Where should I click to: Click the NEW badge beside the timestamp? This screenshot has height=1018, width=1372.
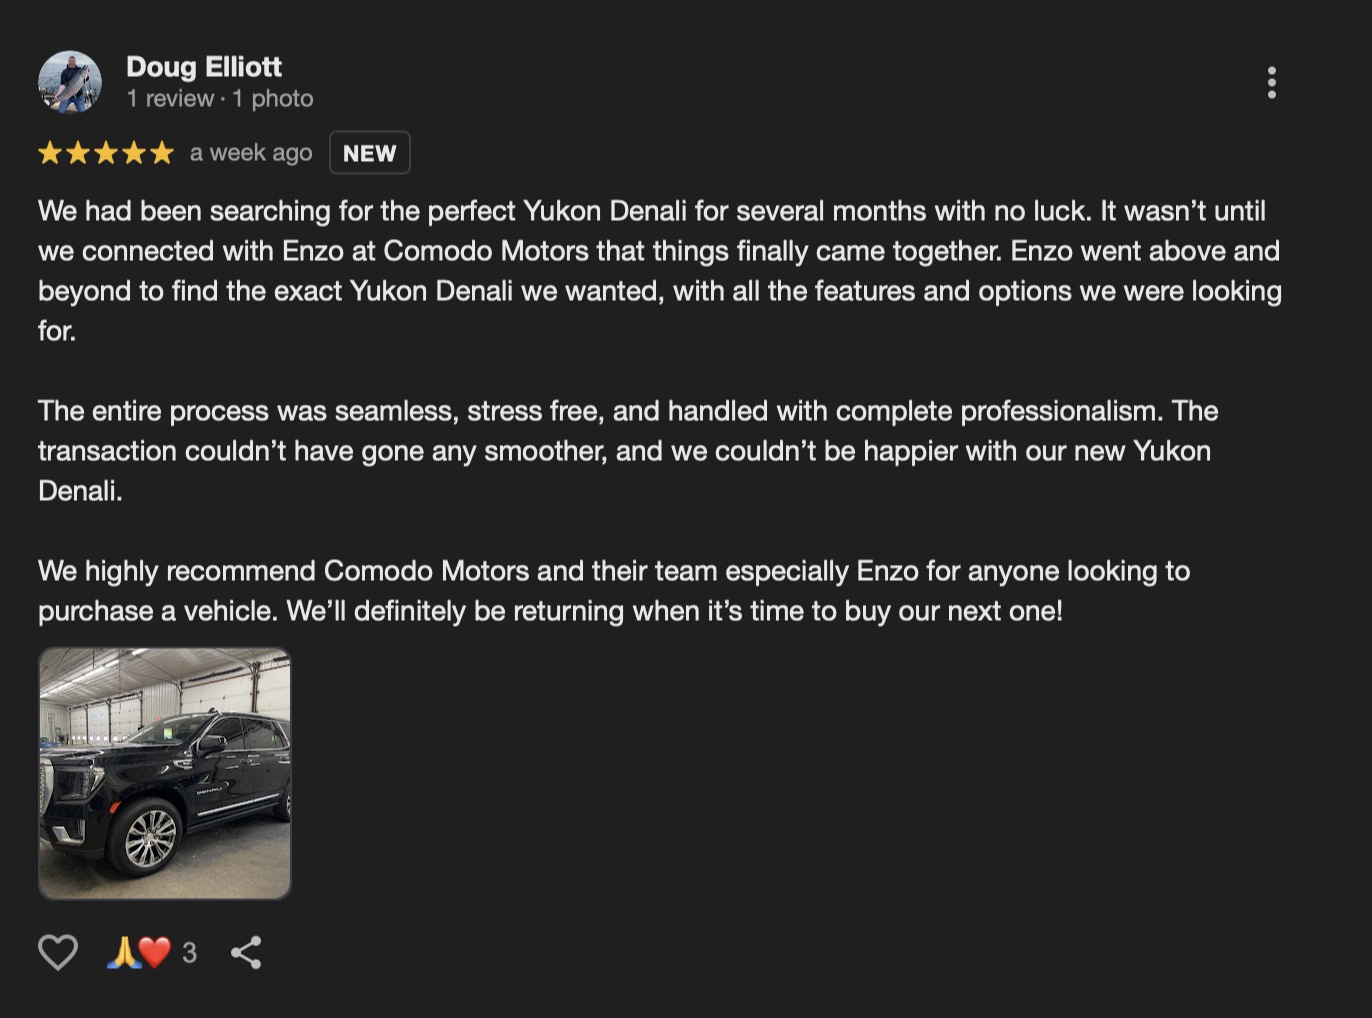pos(370,153)
